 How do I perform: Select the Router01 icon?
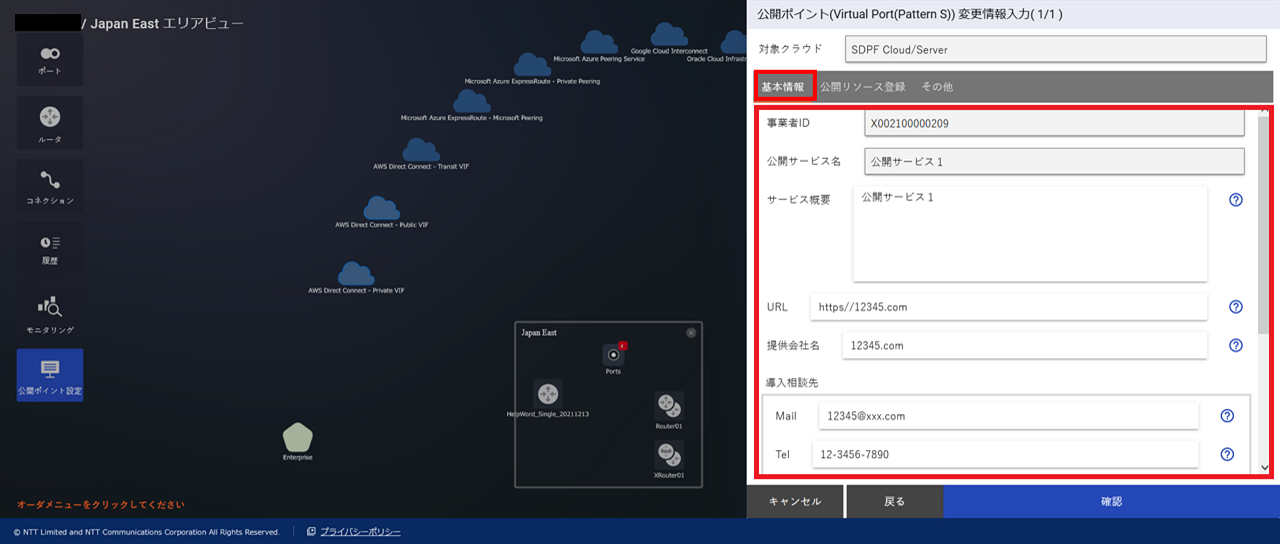(669, 406)
